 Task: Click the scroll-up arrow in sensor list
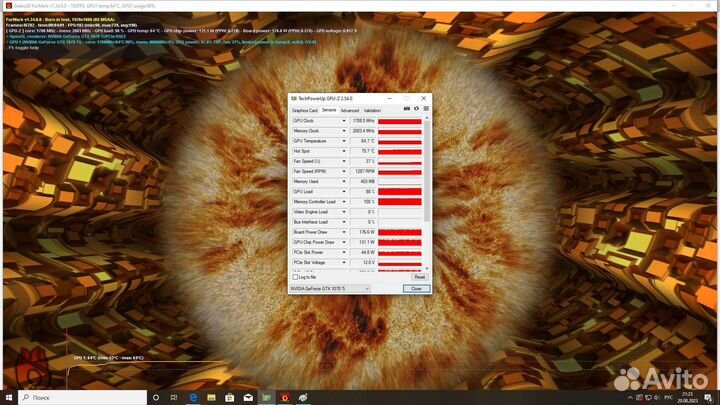point(427,118)
